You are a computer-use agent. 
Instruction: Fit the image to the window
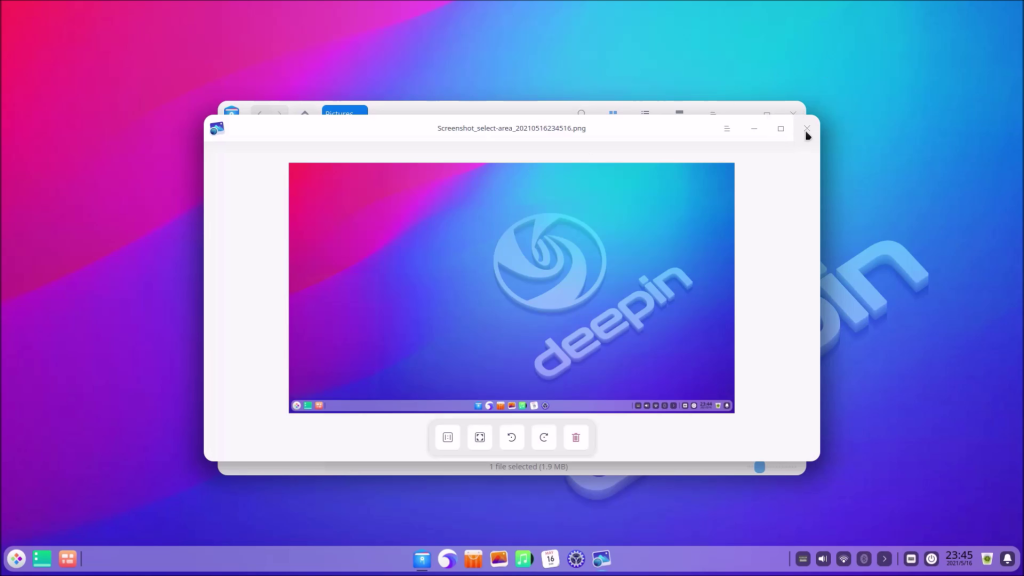click(480, 437)
